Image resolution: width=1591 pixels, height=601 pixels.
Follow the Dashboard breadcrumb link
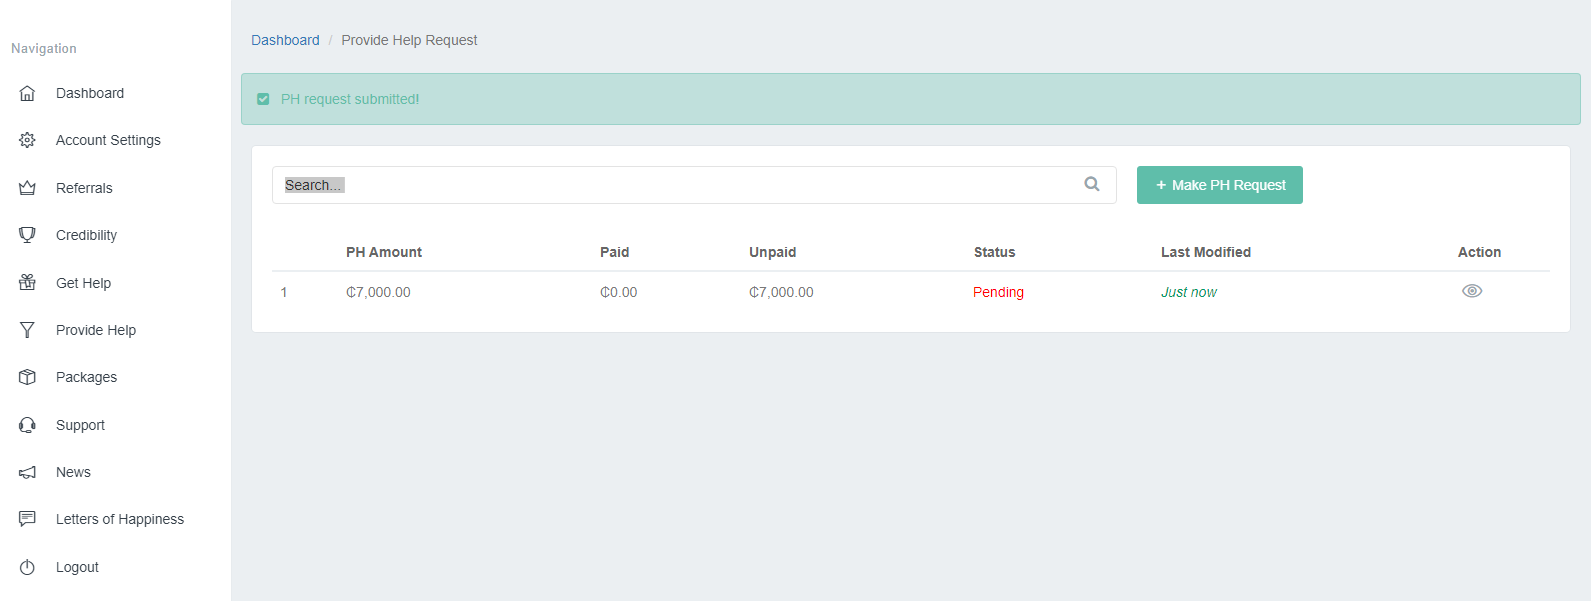285,40
